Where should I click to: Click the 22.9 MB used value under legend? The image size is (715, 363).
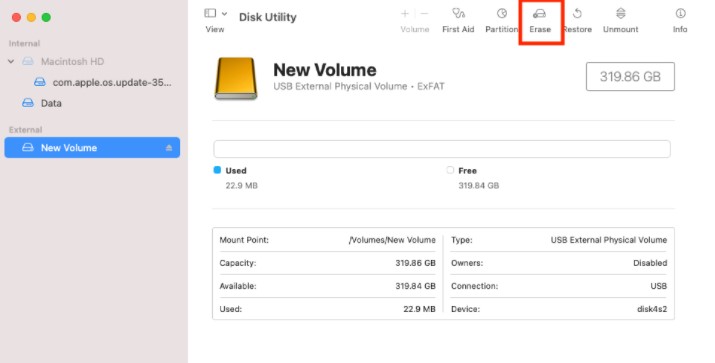pos(241,186)
